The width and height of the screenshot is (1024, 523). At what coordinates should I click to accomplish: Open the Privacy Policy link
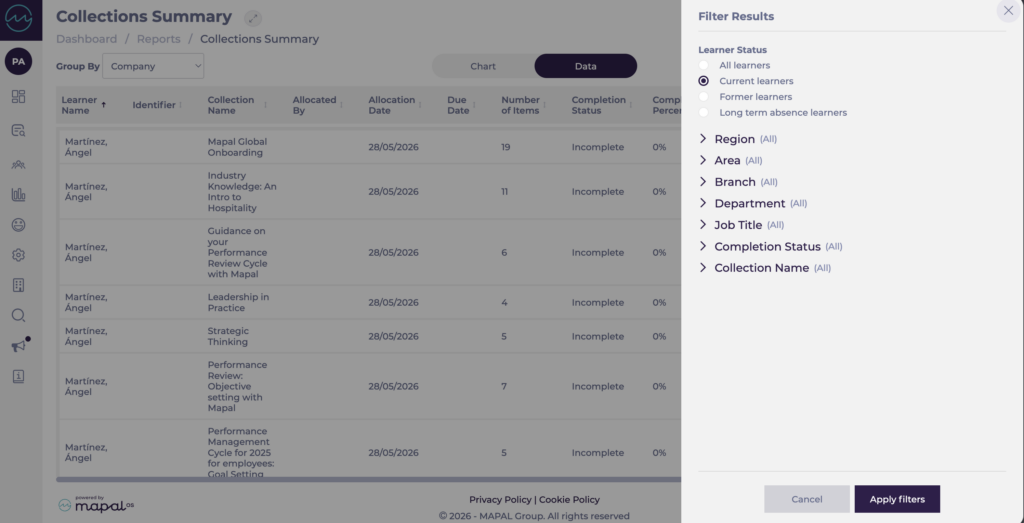click(x=500, y=499)
